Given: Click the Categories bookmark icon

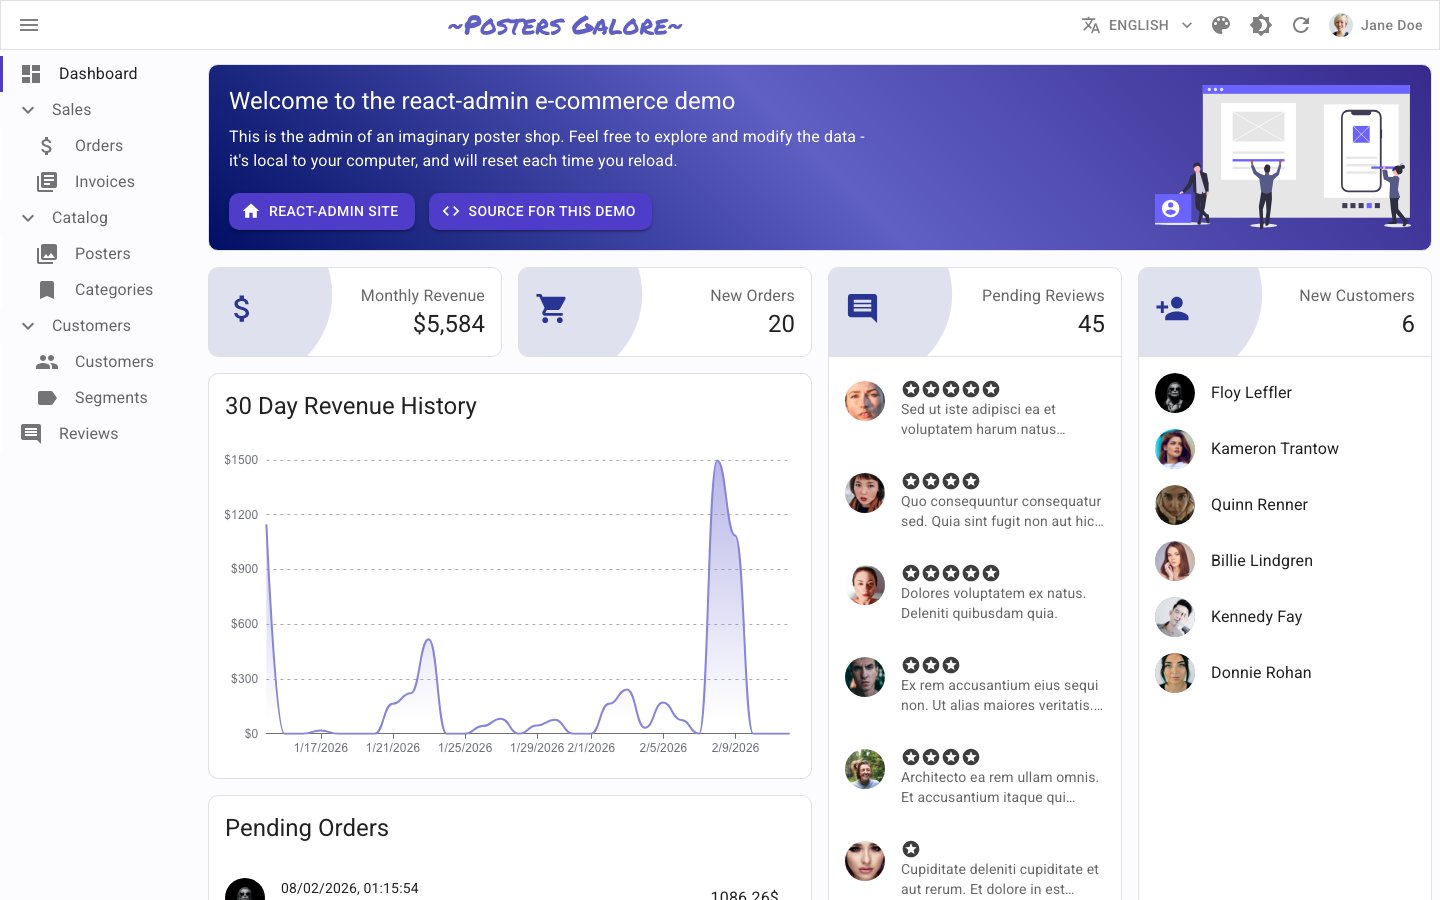Looking at the screenshot, I should 47,290.
